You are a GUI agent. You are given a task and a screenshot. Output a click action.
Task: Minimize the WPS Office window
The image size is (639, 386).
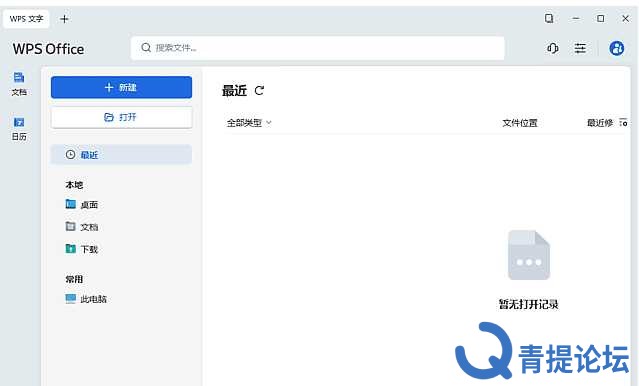[576, 18]
